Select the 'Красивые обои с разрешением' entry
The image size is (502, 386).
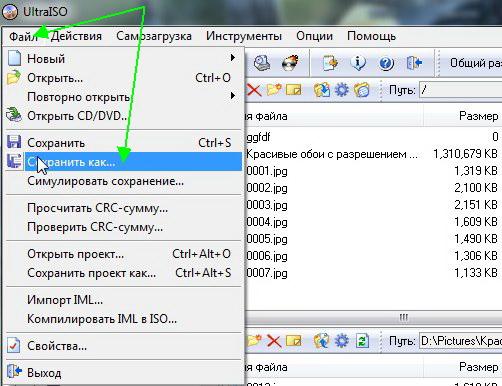click(x=332, y=154)
